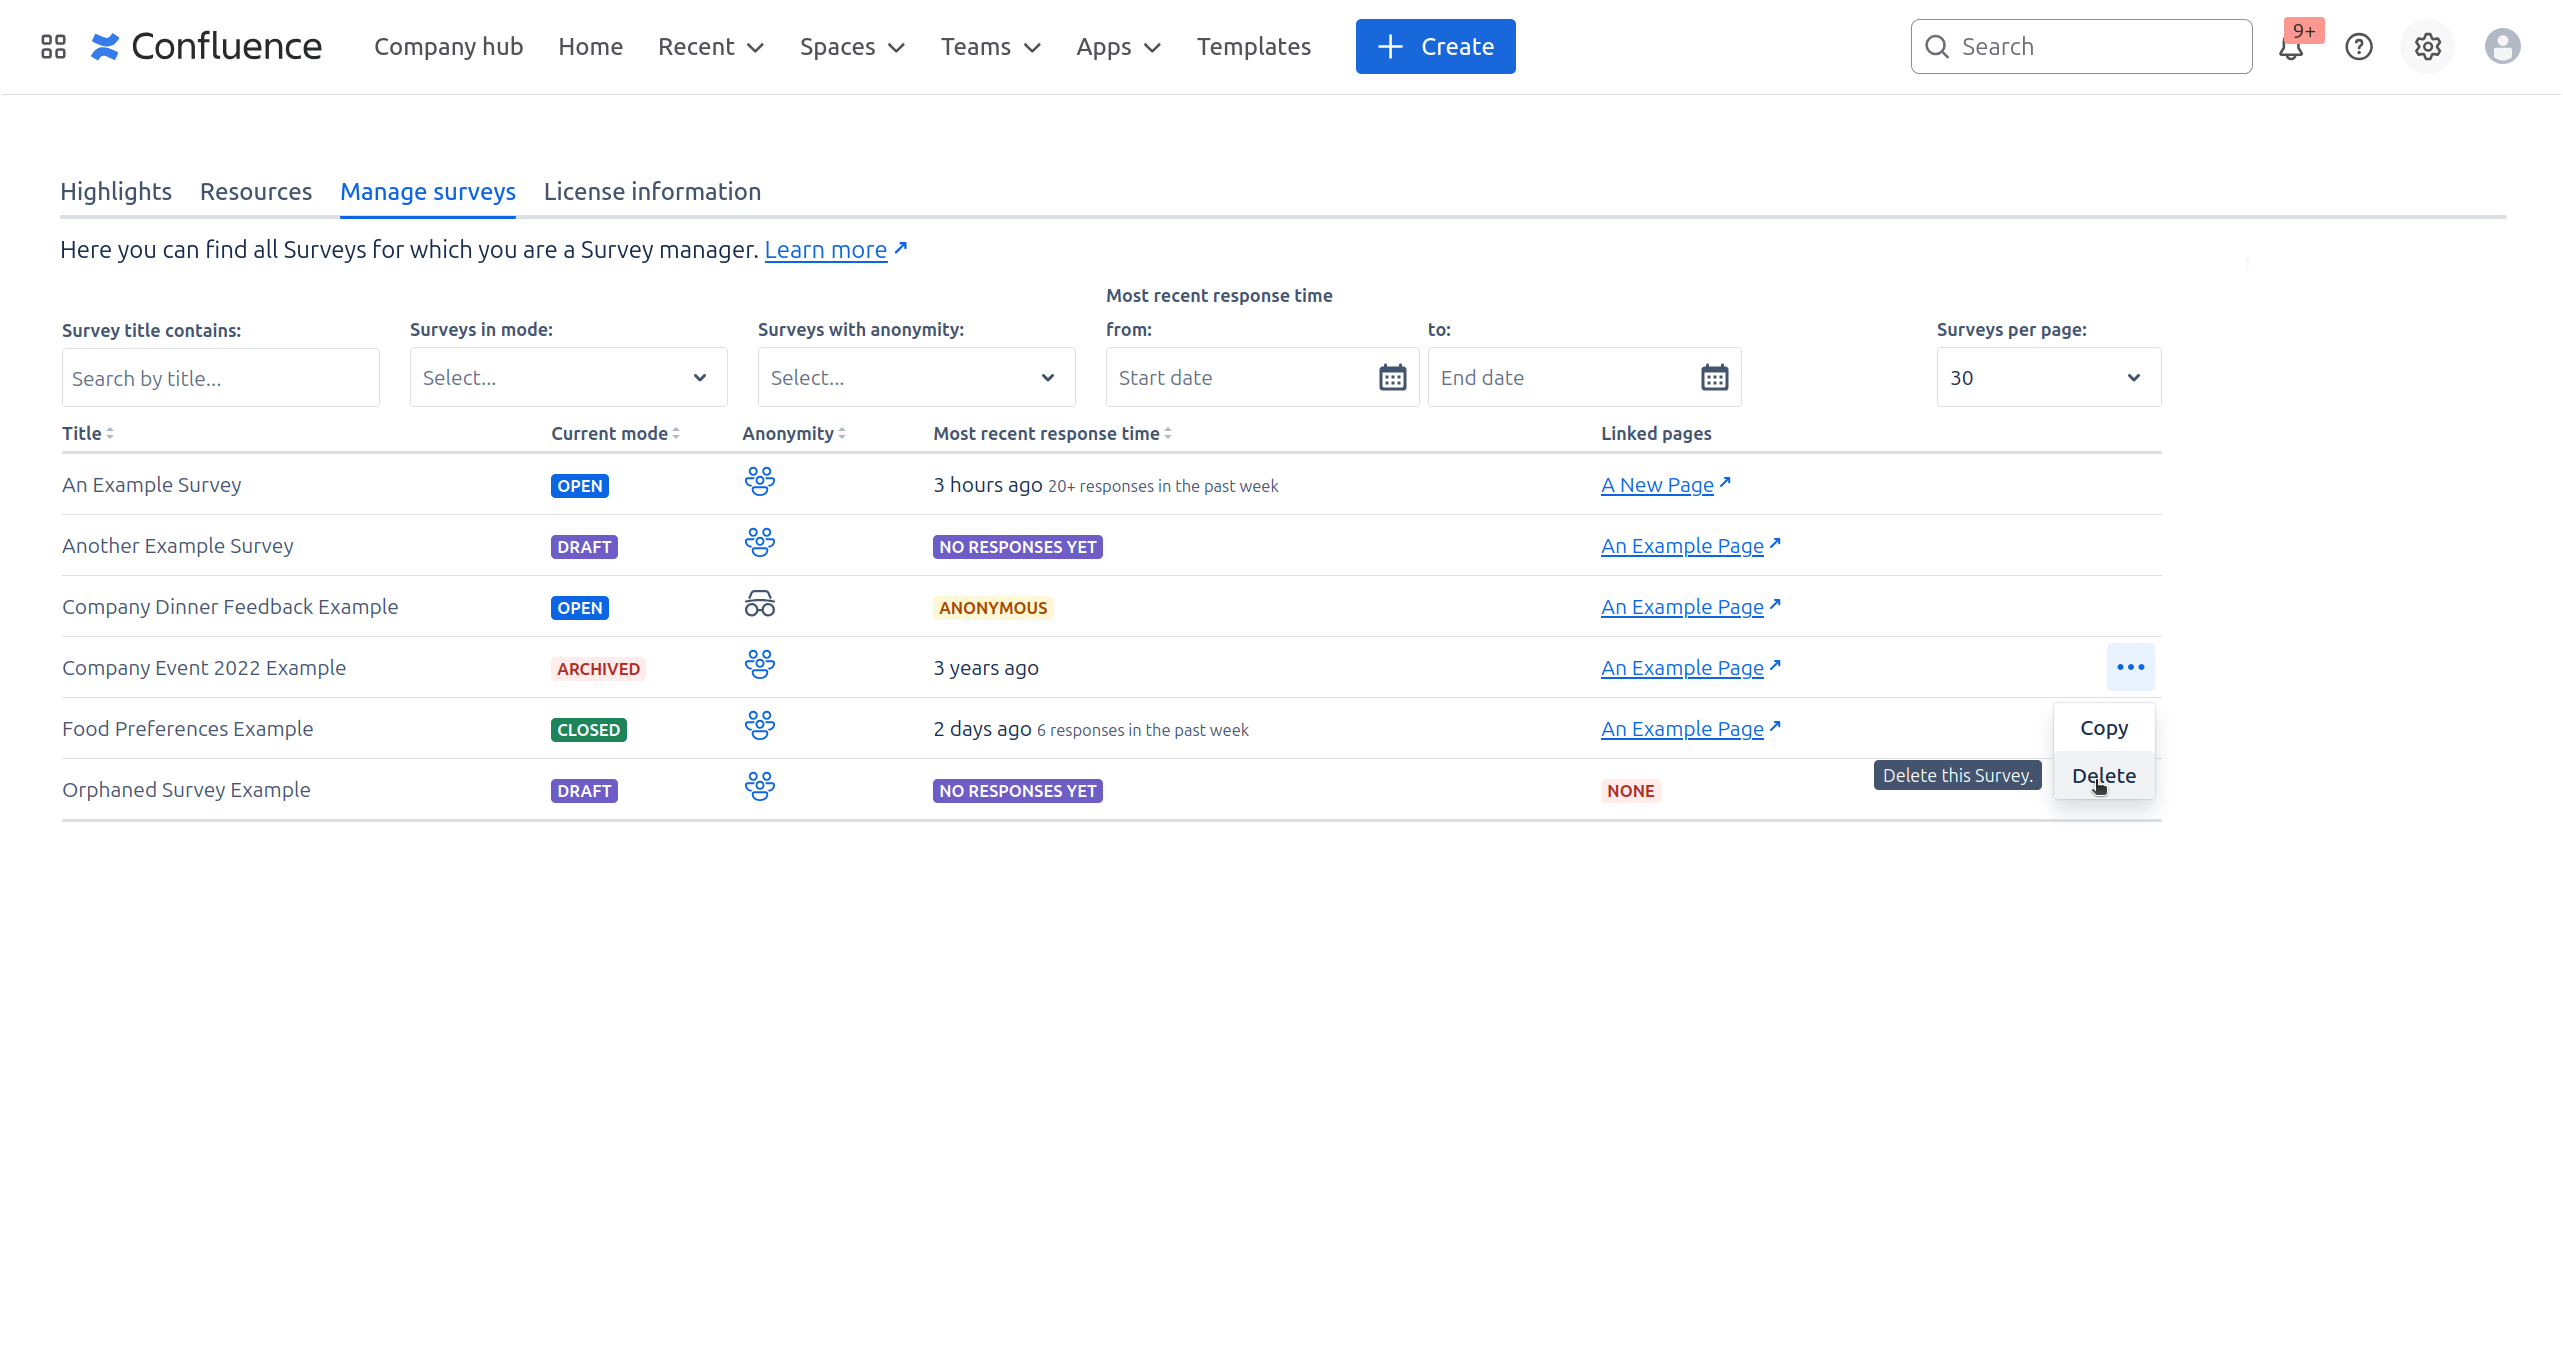Select Delete from the context menu
Screen dimensions: 2563x1352
tap(2104, 776)
